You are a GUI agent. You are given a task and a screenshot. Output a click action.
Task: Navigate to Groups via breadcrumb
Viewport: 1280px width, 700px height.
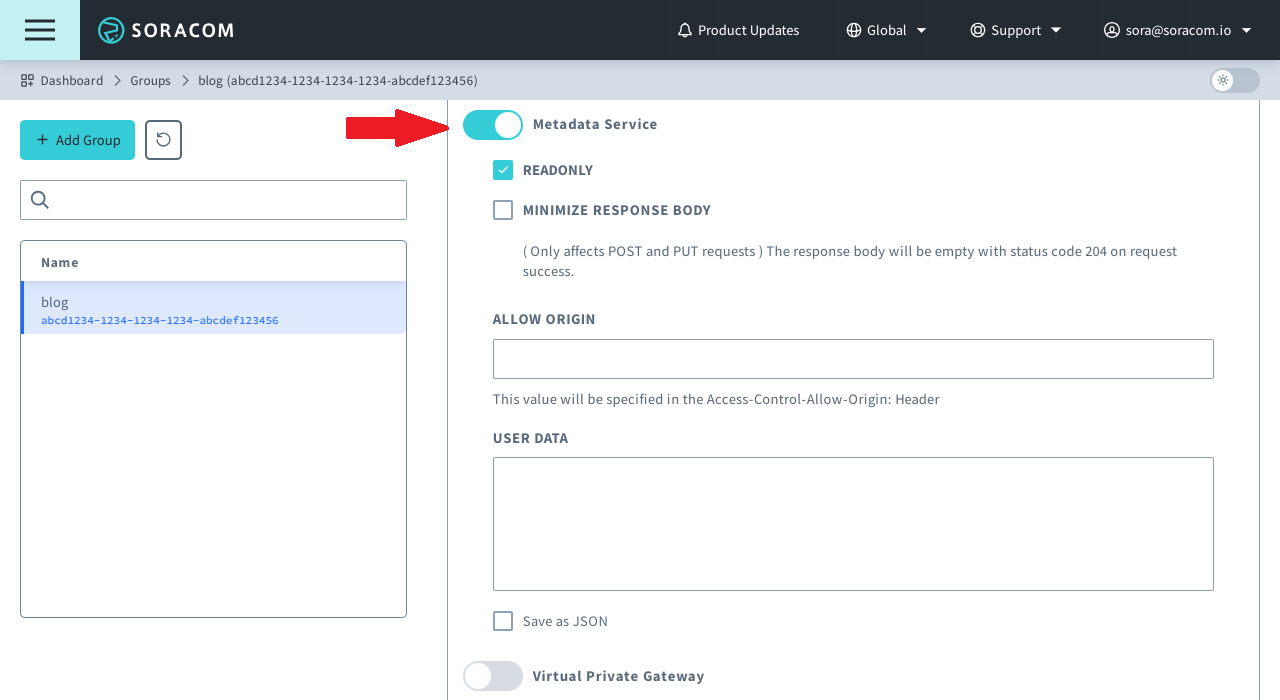150,80
